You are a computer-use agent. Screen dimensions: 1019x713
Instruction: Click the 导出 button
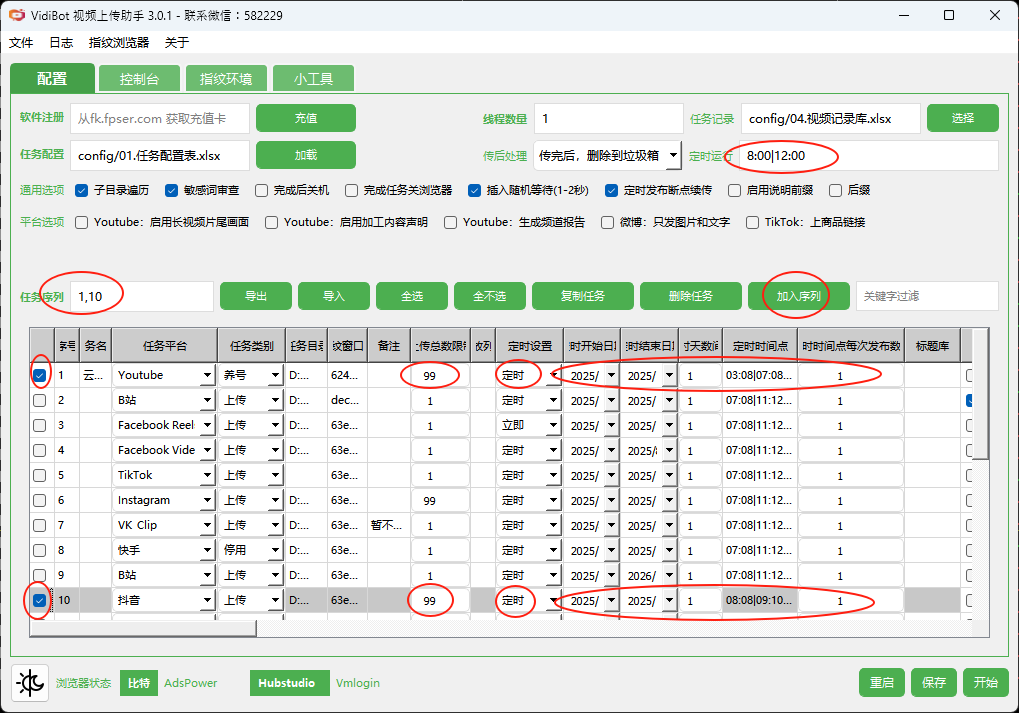click(x=256, y=296)
